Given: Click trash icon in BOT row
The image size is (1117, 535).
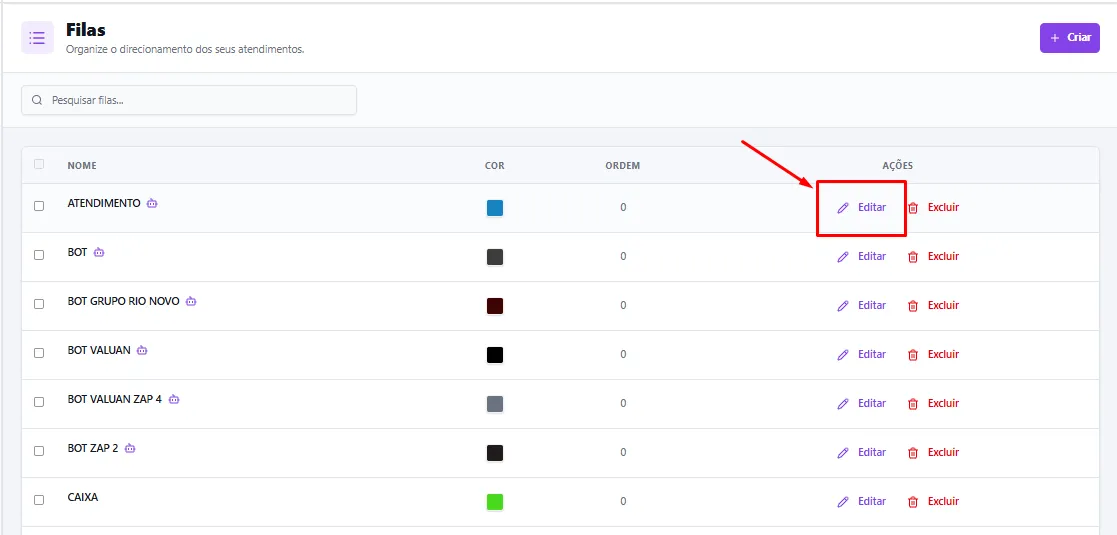Looking at the screenshot, I should [913, 257].
